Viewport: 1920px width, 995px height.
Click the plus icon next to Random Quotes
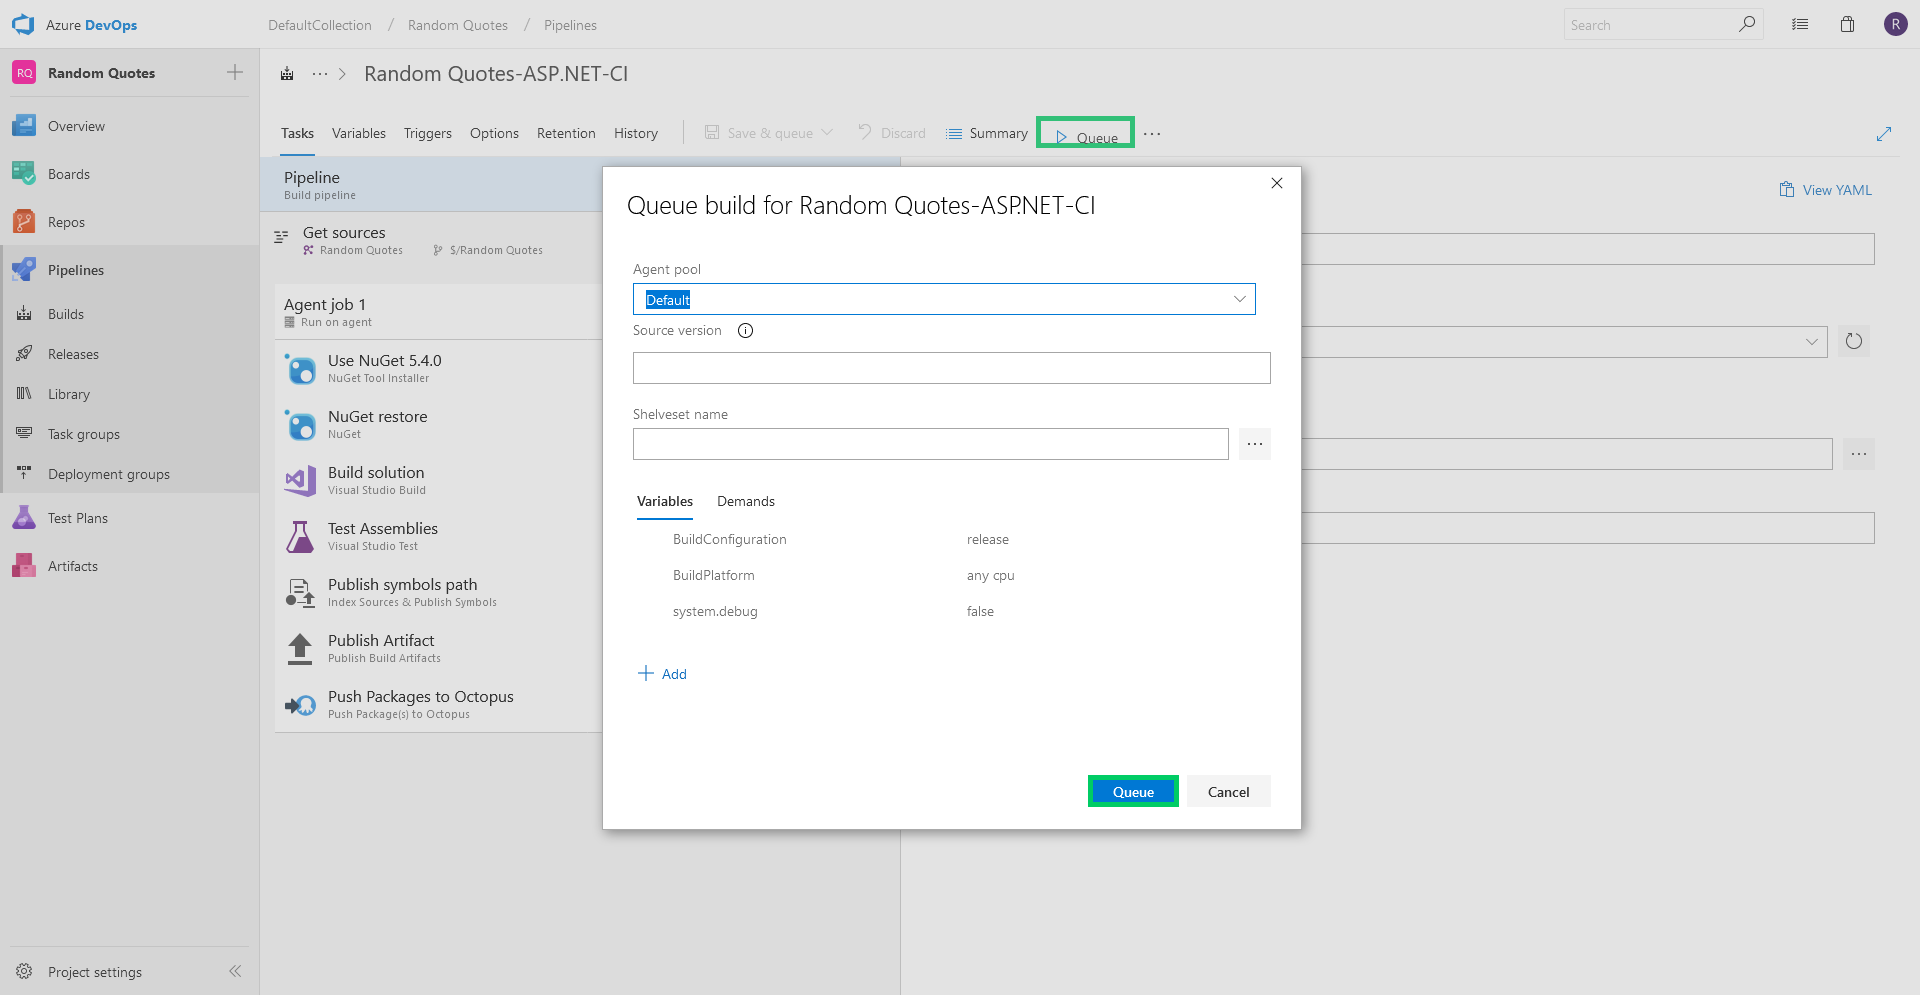[235, 72]
